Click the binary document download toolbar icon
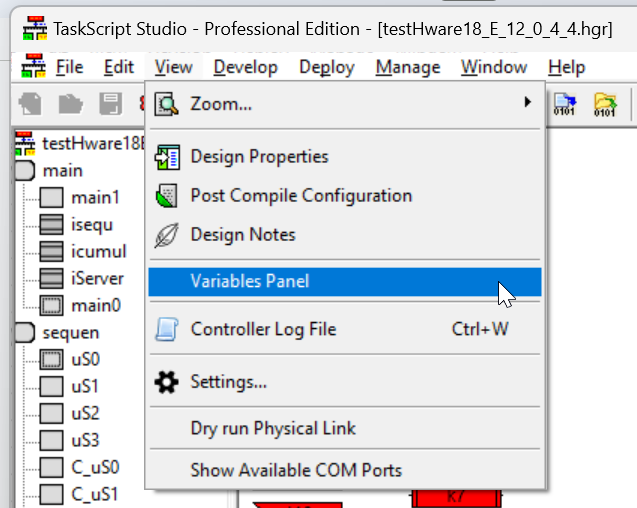Screen dimensions: 637x508 click(565, 104)
